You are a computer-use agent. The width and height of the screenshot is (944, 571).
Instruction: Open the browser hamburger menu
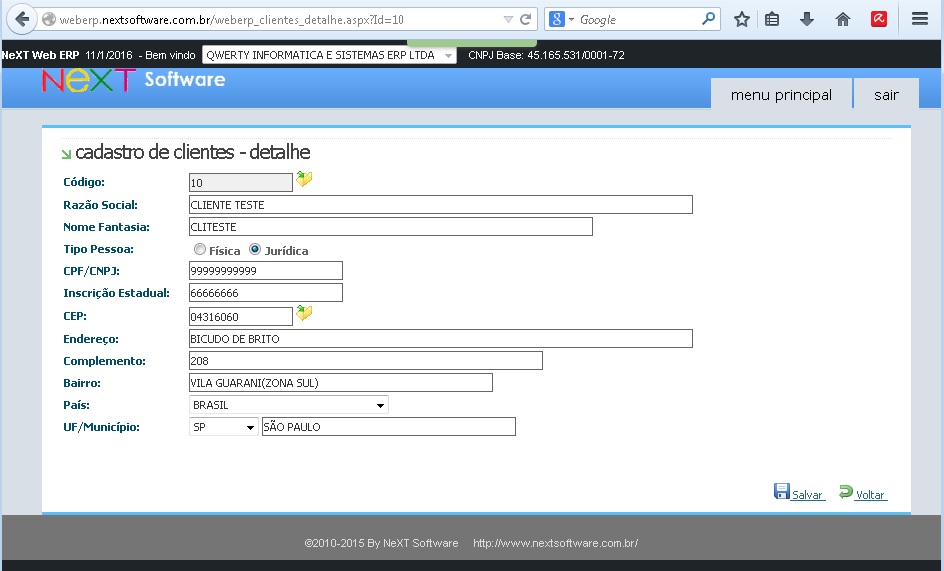(919, 19)
